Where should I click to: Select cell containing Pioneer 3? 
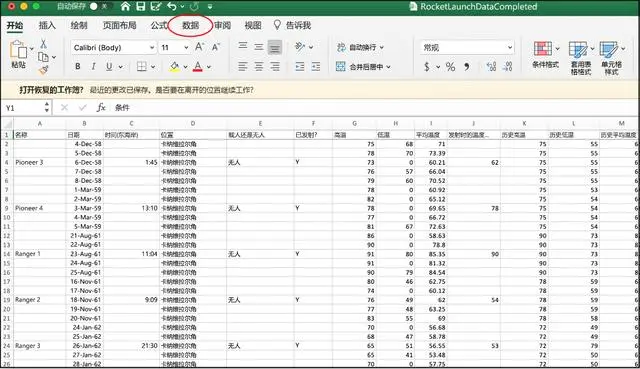[x=40, y=162]
